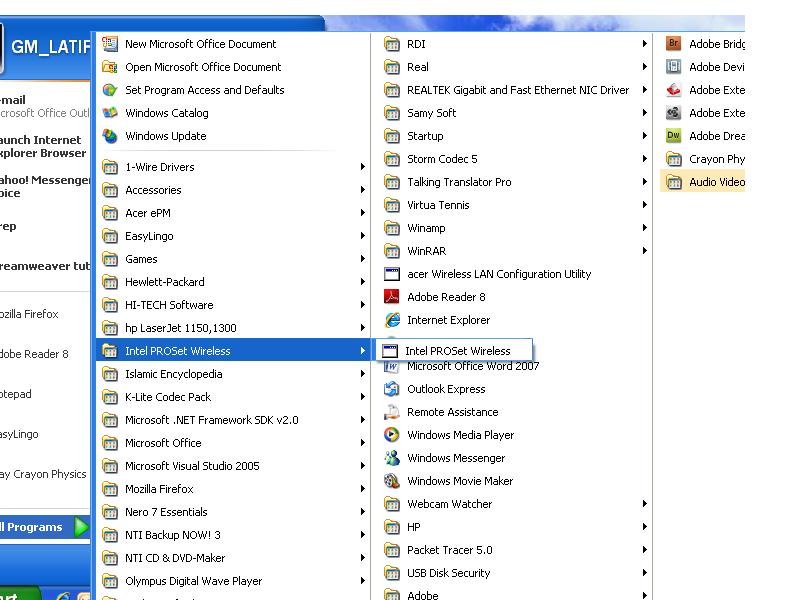Expand the Accessories submenu arrow

(x=362, y=190)
